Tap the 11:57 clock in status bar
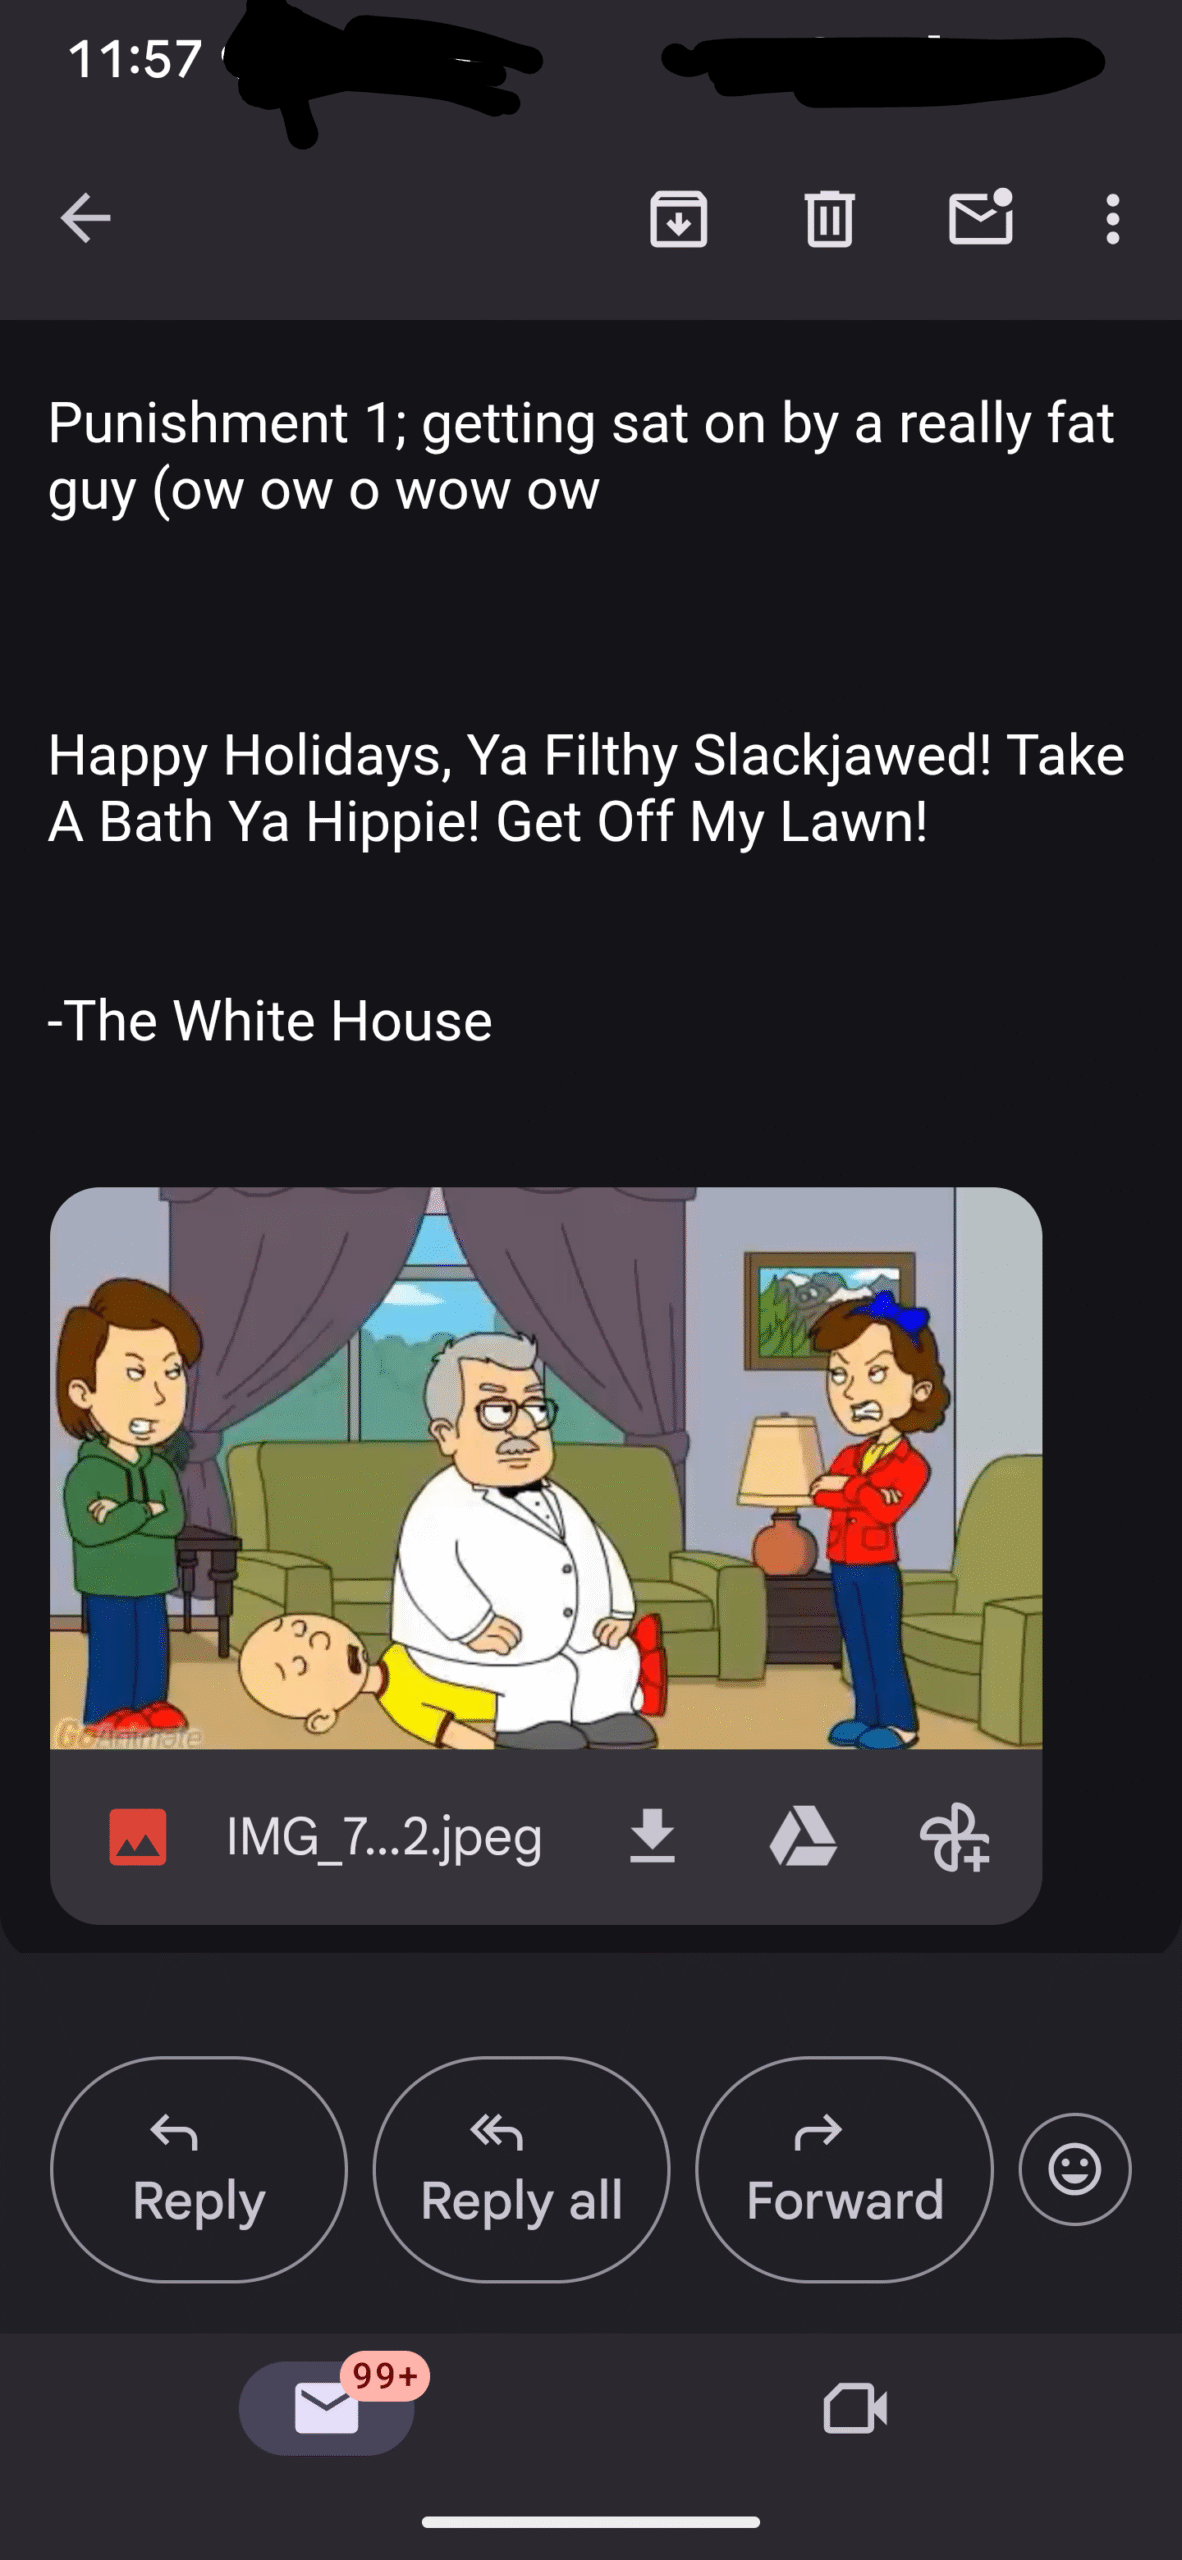This screenshot has height=2560, width=1182. pos(135,58)
